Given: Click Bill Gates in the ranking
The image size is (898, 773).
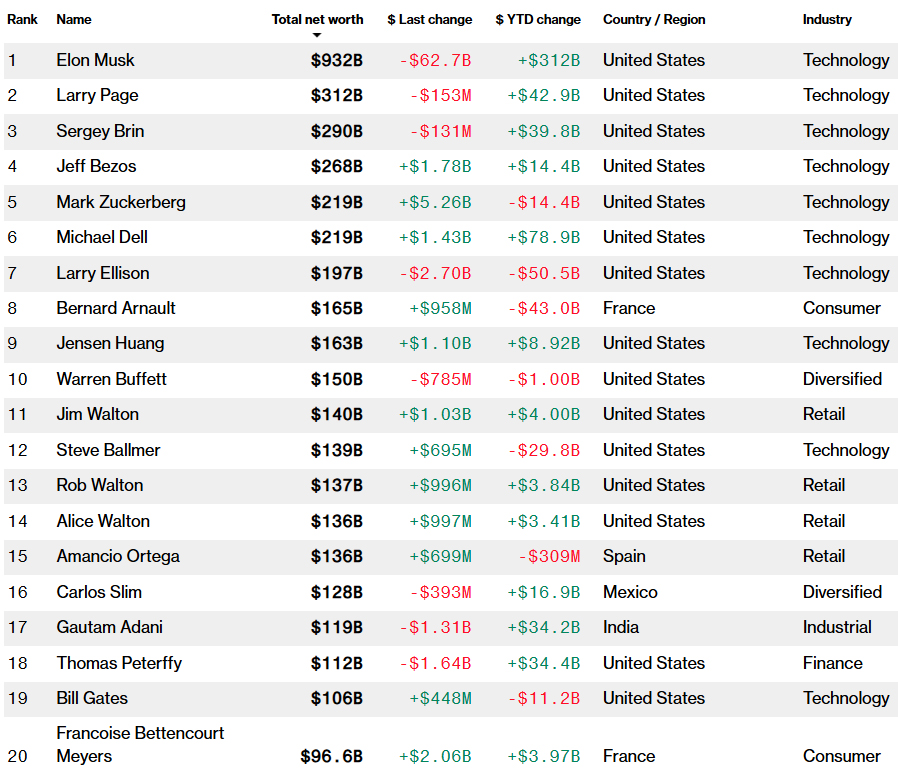Looking at the screenshot, I should pyautogui.click(x=92, y=698).
